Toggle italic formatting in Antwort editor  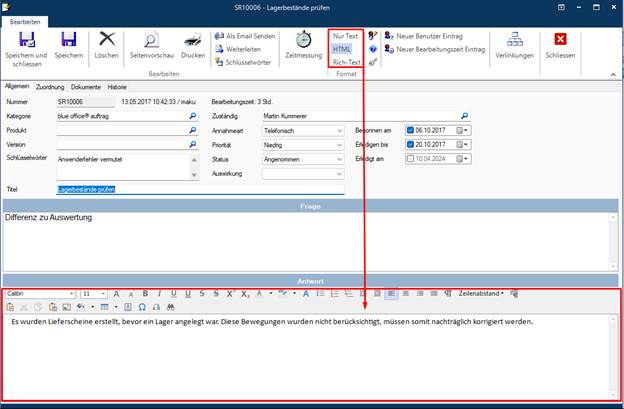point(159,294)
